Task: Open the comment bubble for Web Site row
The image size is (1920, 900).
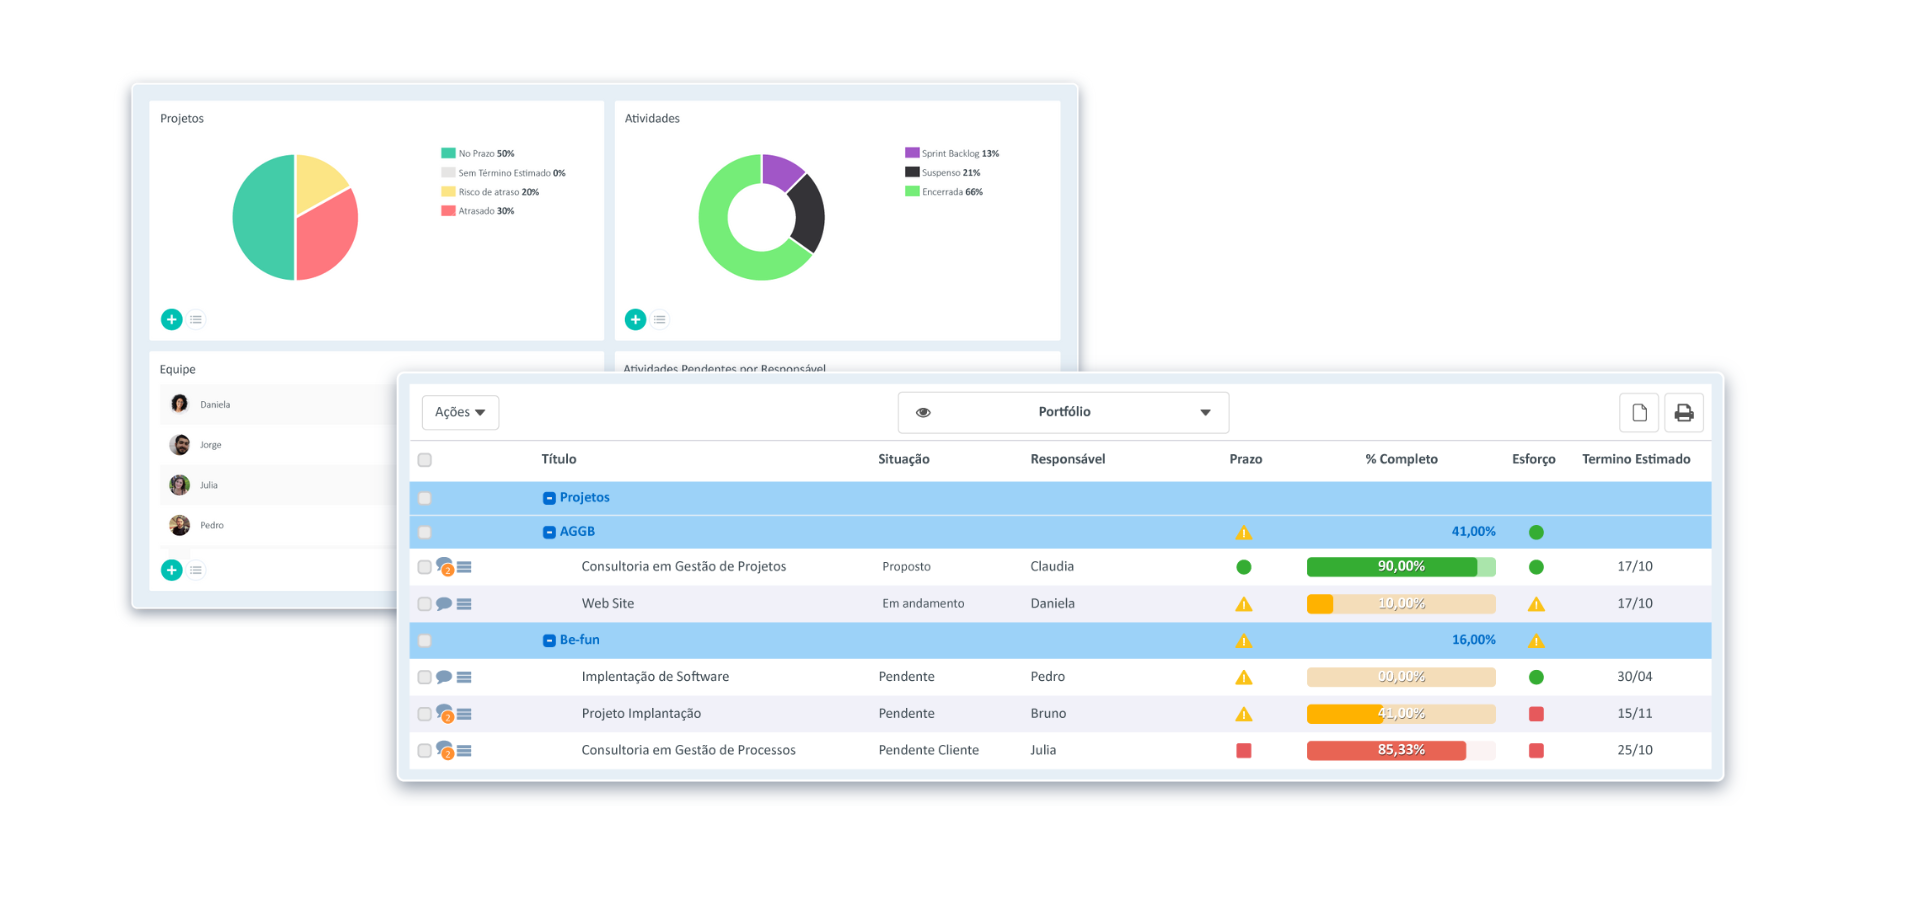Action: (x=444, y=604)
